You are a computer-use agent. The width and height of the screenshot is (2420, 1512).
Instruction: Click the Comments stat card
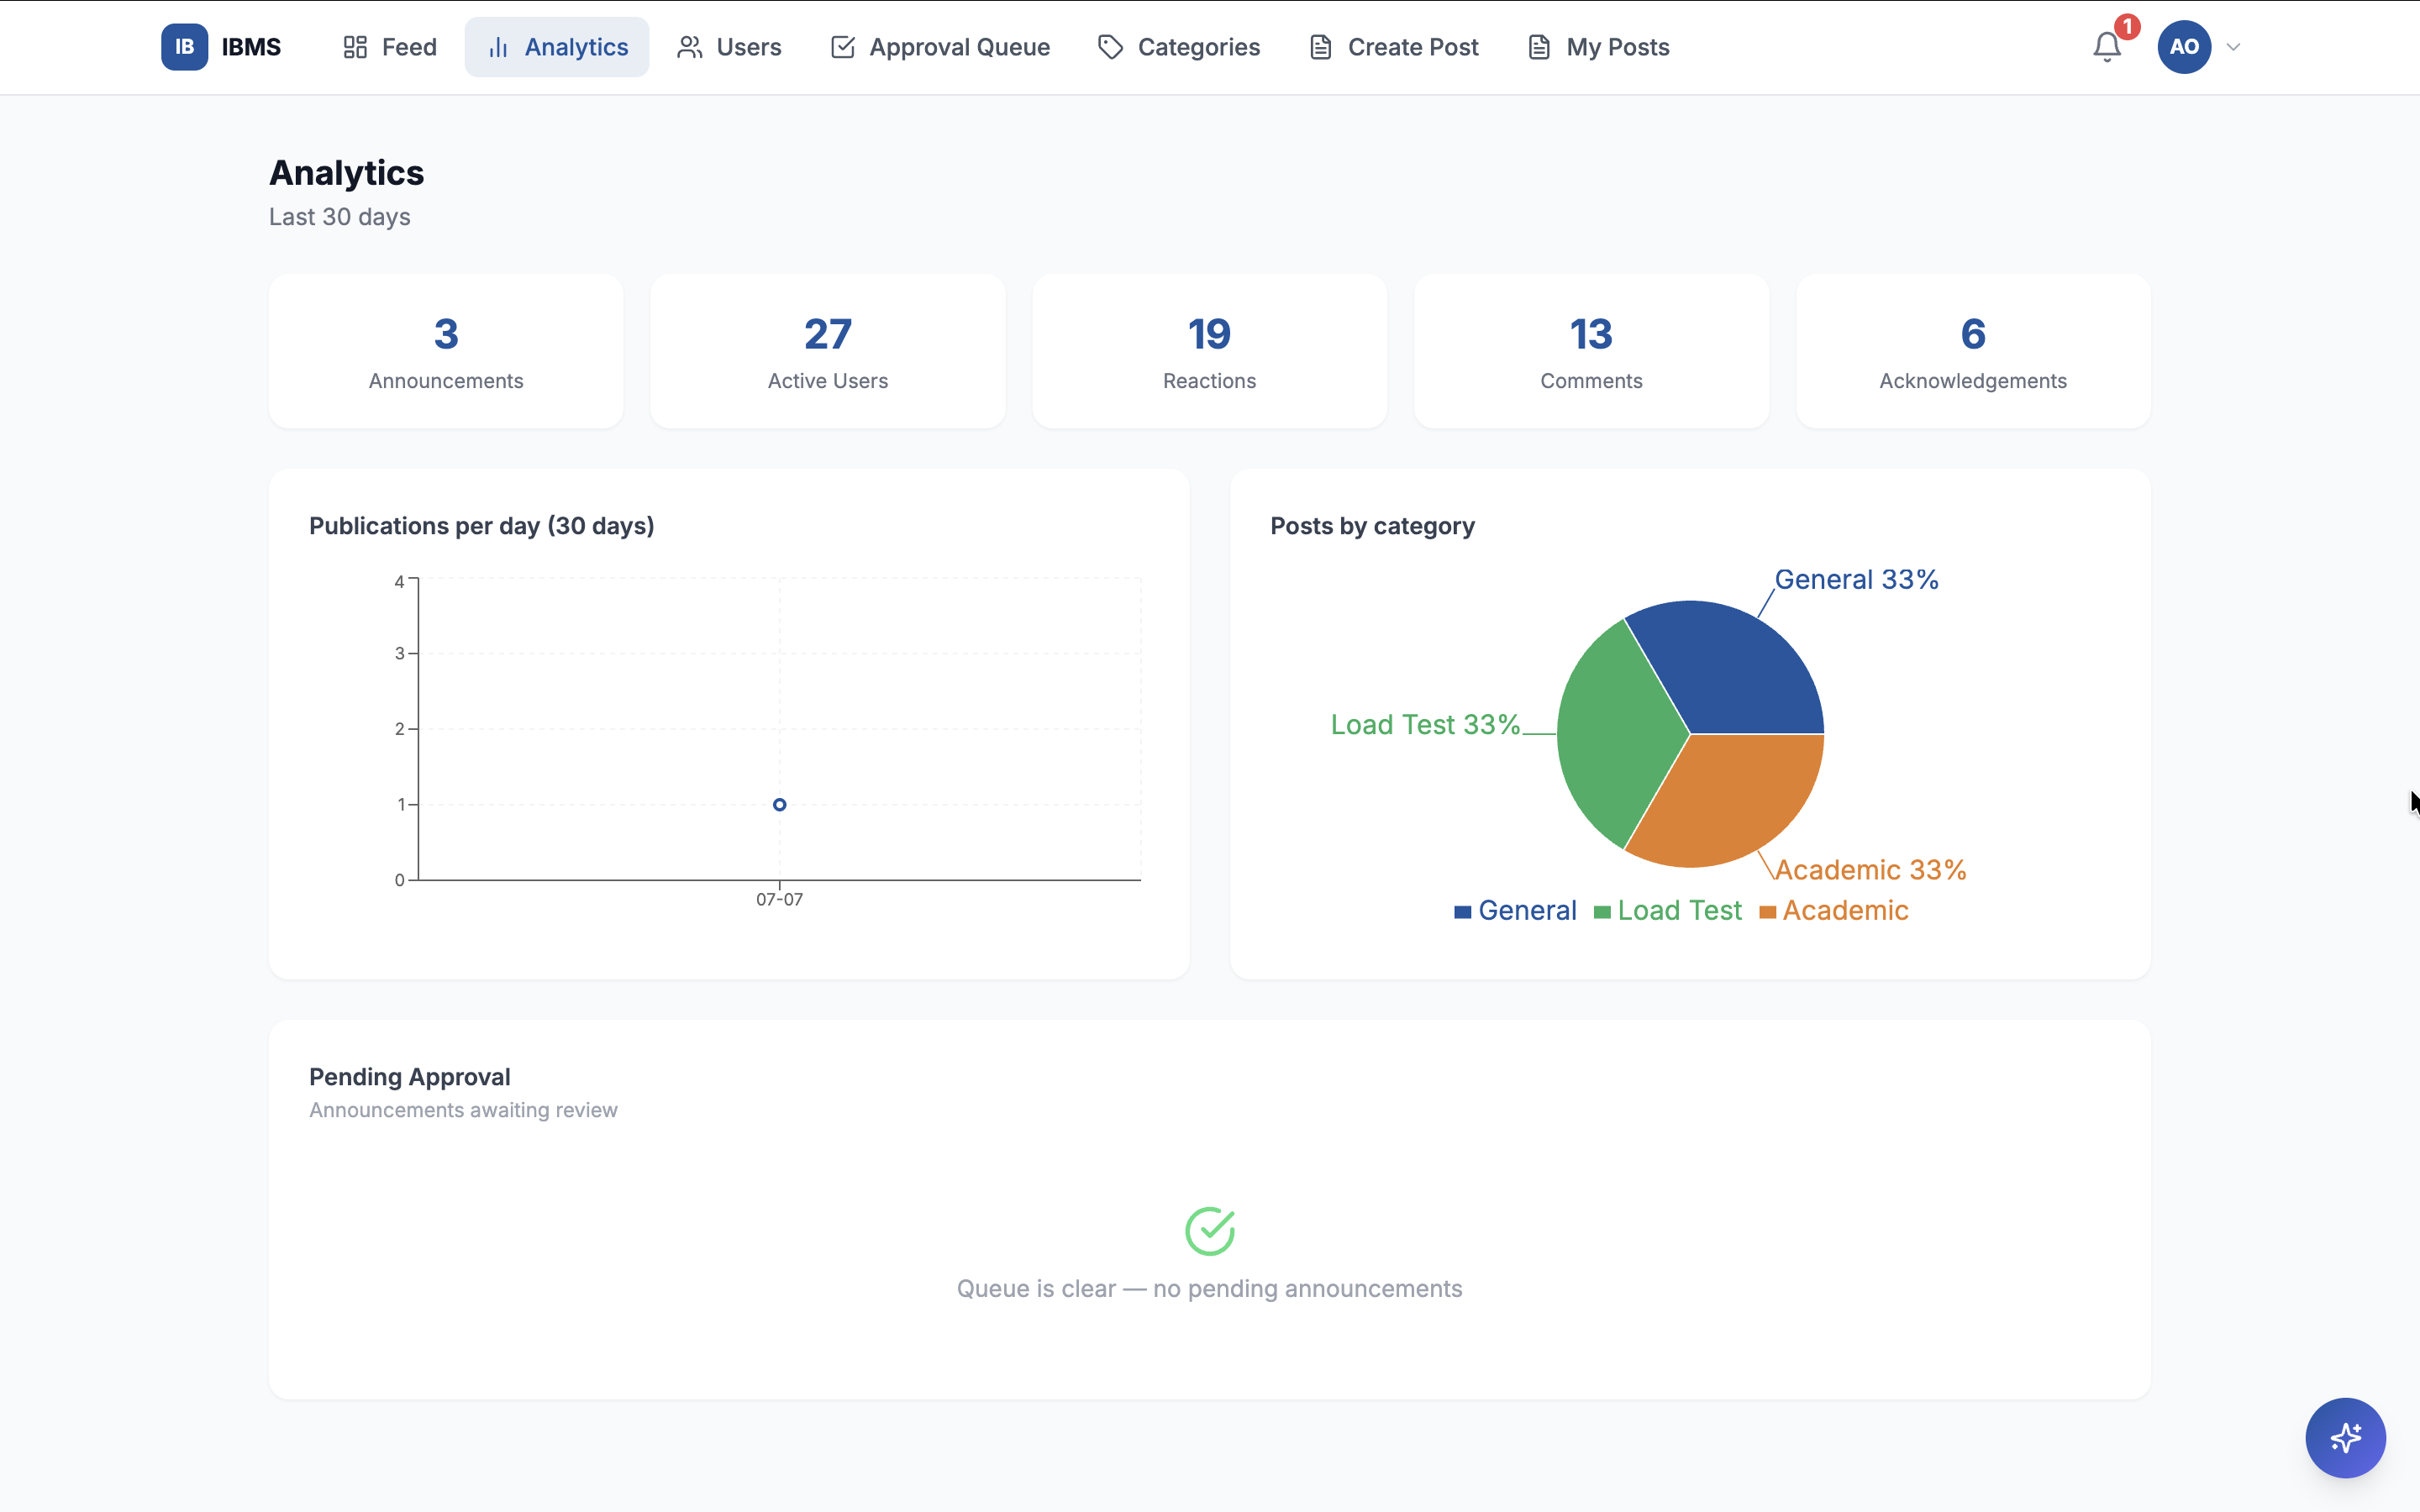click(x=1591, y=351)
